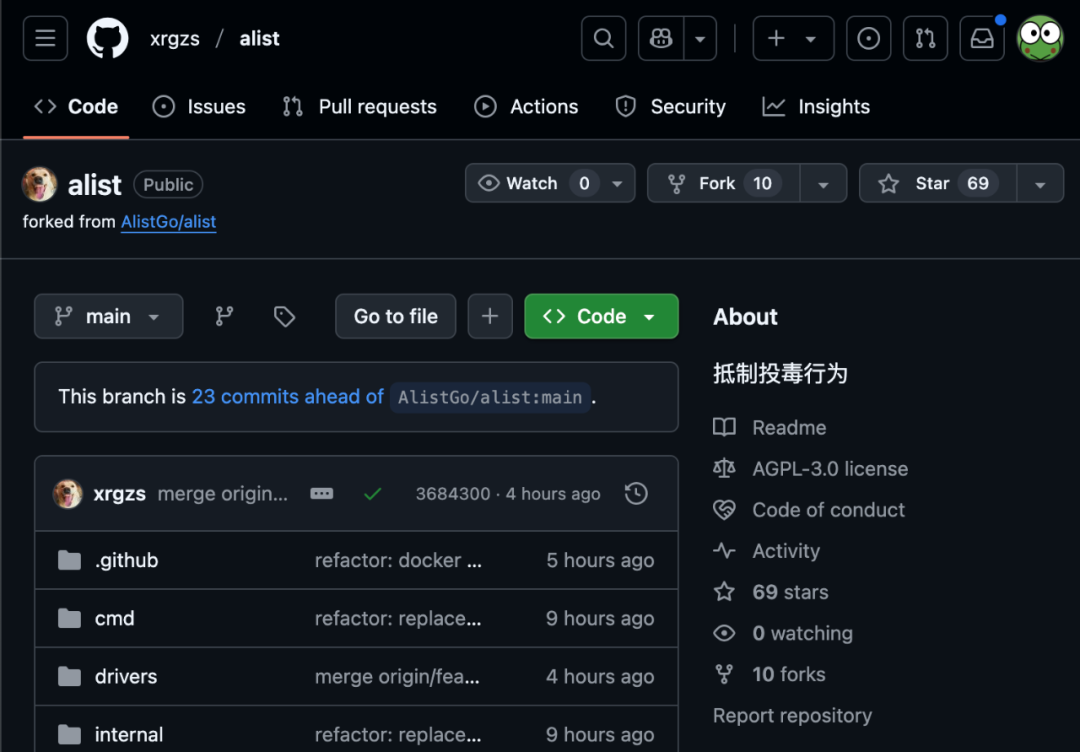Expand the Copilot dropdown arrow
The image size is (1080, 752).
(700, 39)
